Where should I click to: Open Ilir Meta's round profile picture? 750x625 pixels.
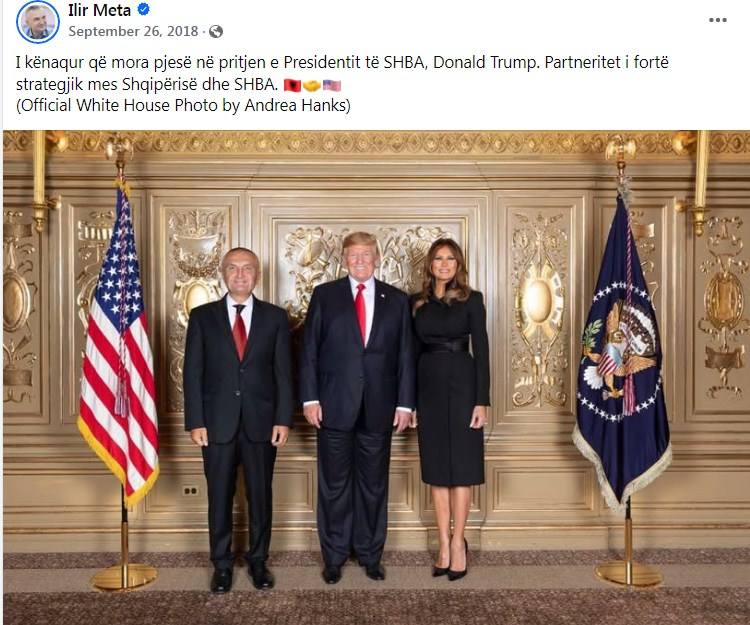click(x=38, y=22)
